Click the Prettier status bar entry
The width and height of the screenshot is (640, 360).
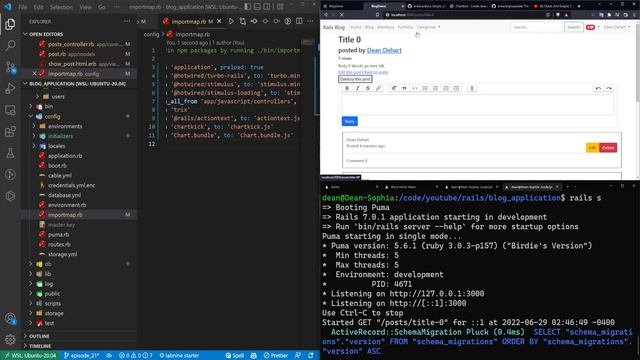(x=276, y=356)
